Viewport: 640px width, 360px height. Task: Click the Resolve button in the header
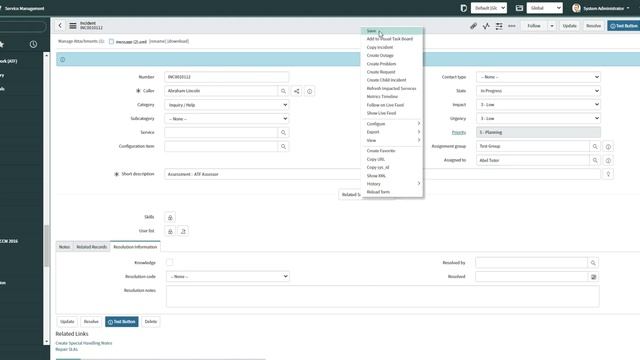[593, 26]
